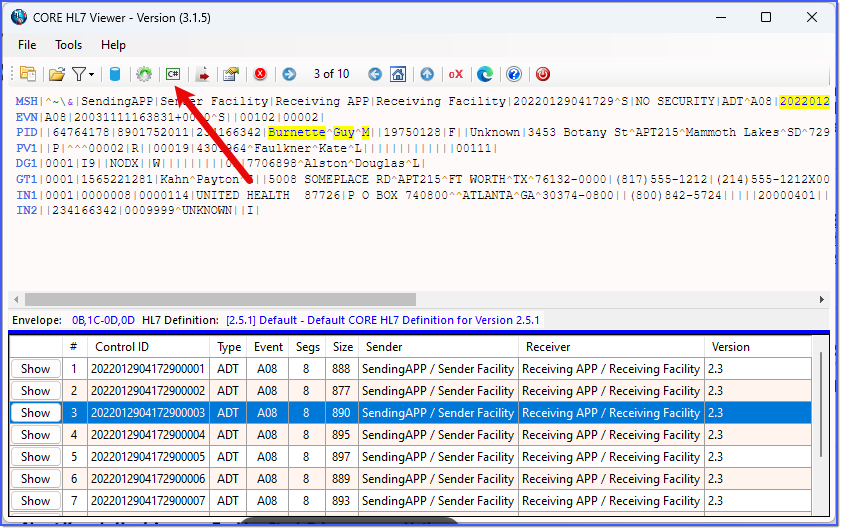Click highlighted name Burnette in PID segment
The height and width of the screenshot is (530, 842).
[297, 133]
